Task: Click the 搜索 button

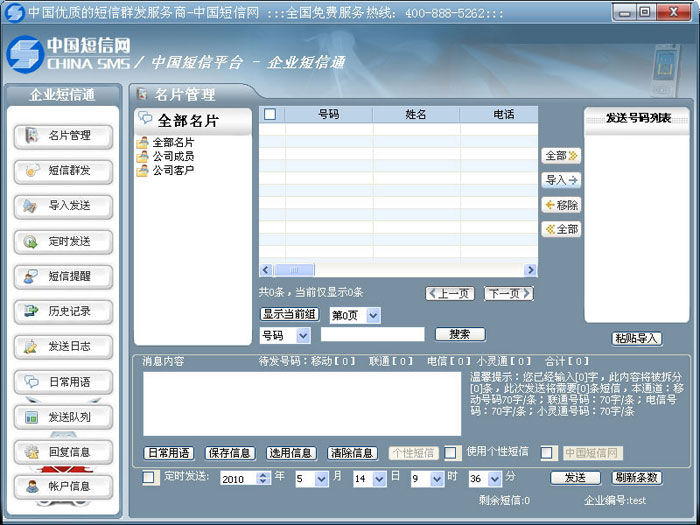Action: click(x=460, y=334)
